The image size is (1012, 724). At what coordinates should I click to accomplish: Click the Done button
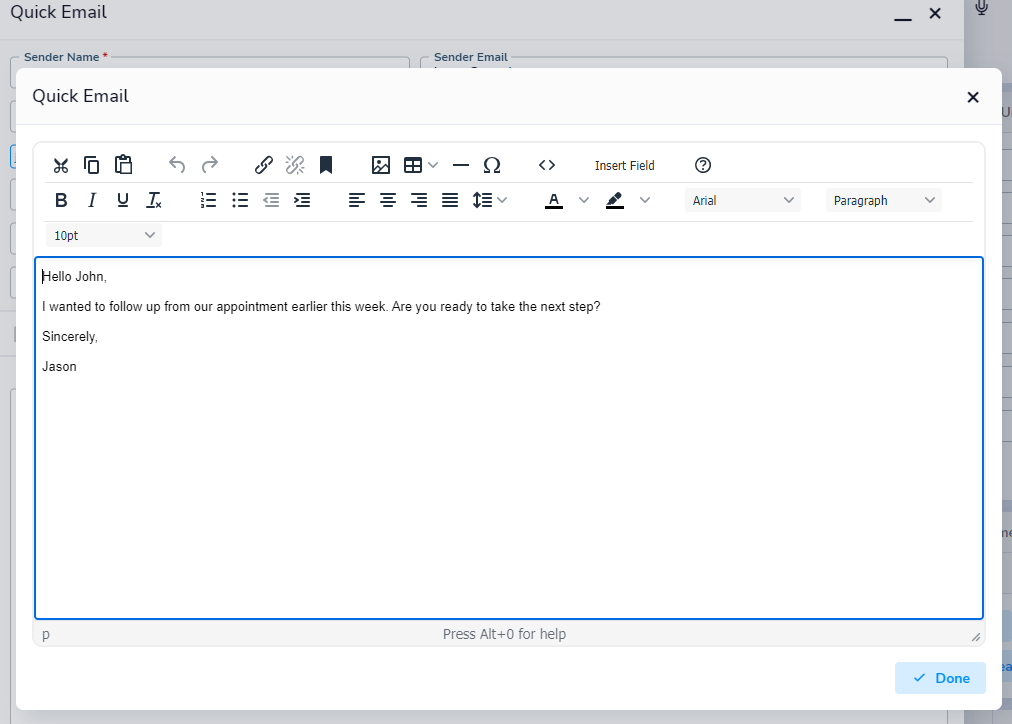pyautogui.click(x=940, y=678)
